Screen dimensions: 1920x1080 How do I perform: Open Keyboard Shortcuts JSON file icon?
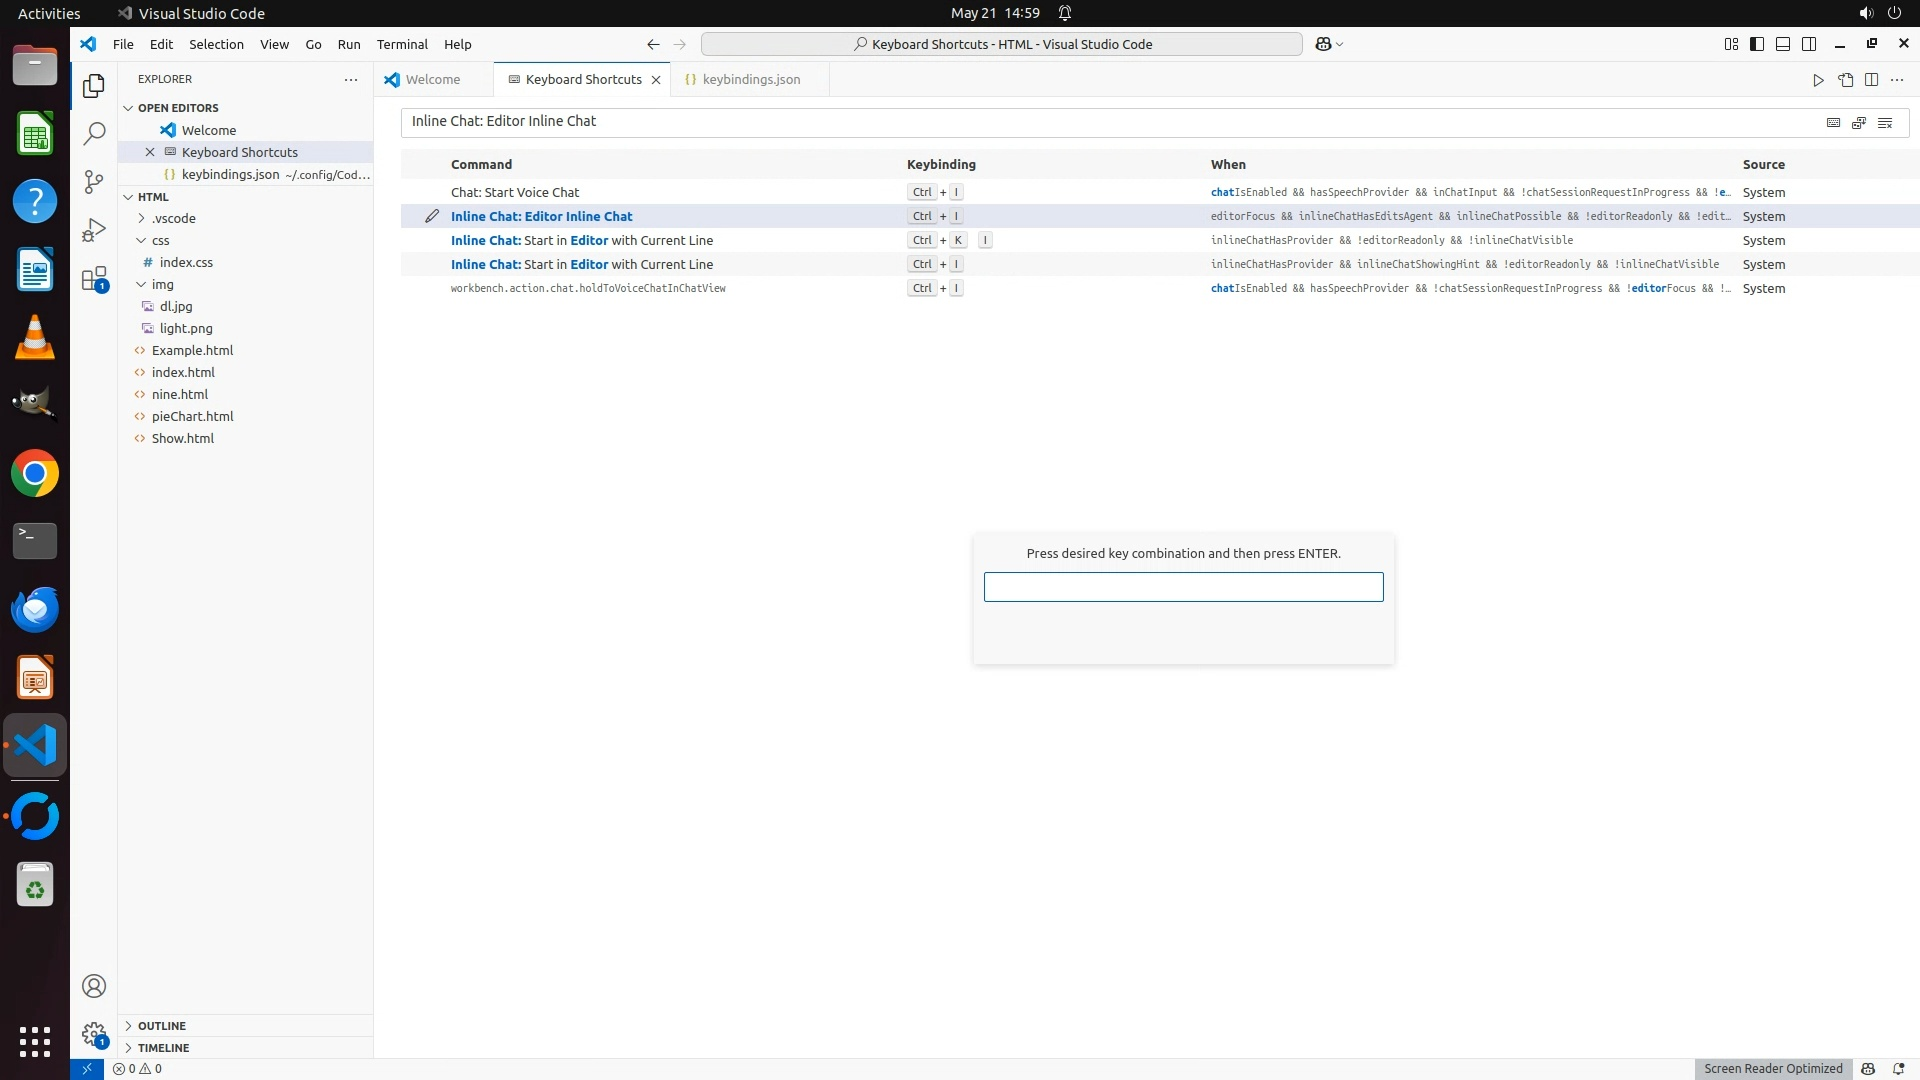[1845, 80]
